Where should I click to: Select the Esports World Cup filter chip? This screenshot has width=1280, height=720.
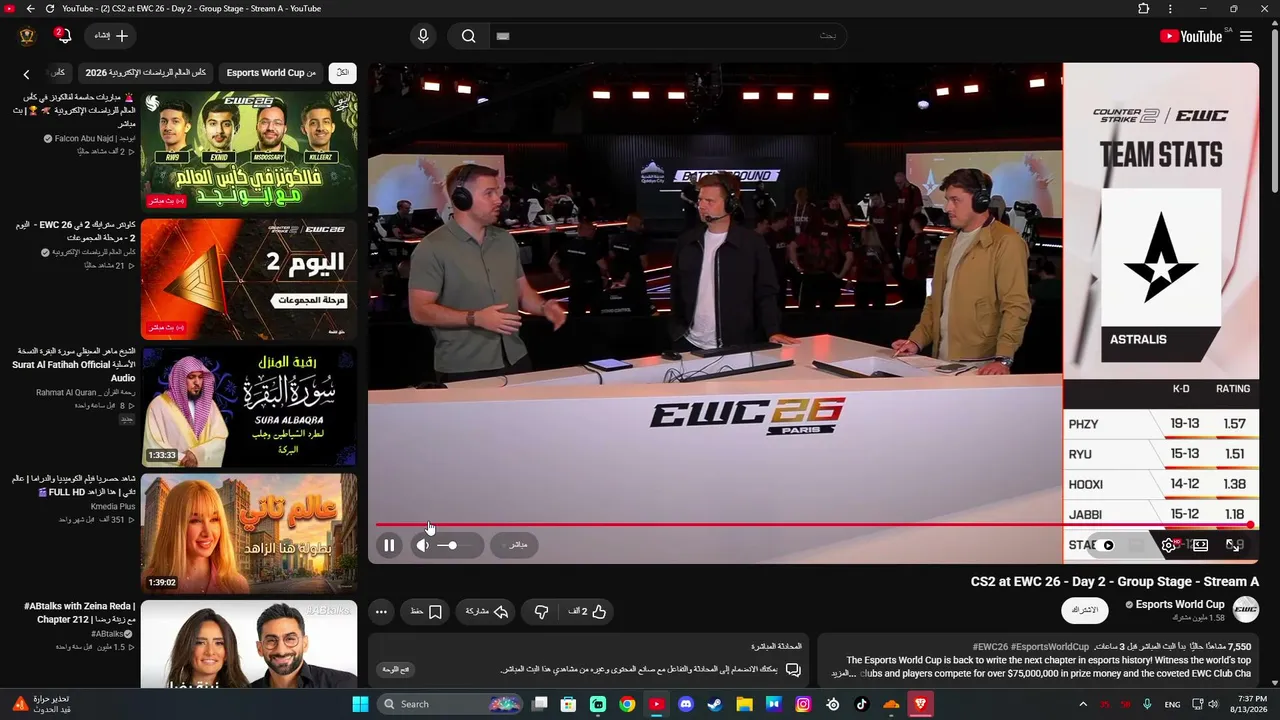(271, 73)
